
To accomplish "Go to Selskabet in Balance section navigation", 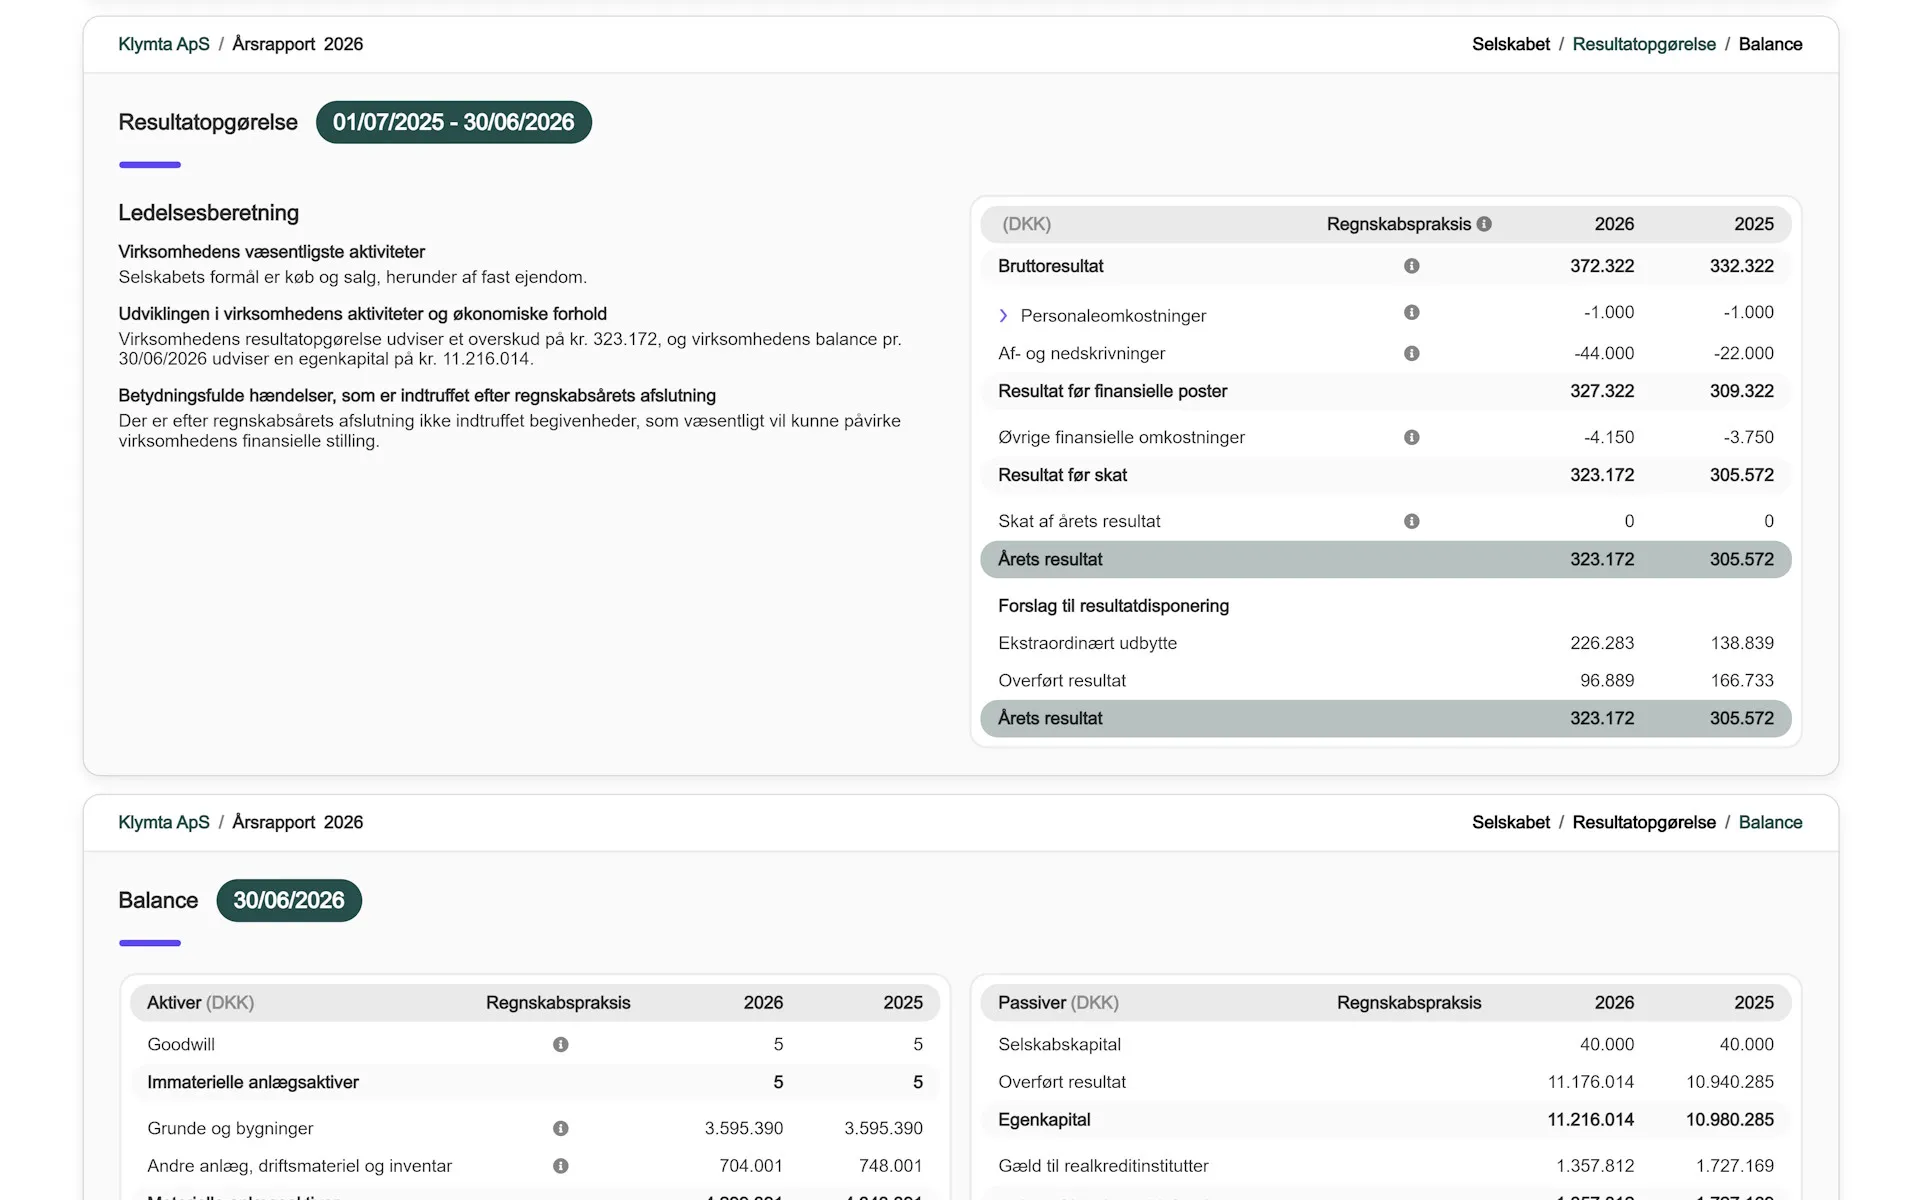I will coord(1510,822).
